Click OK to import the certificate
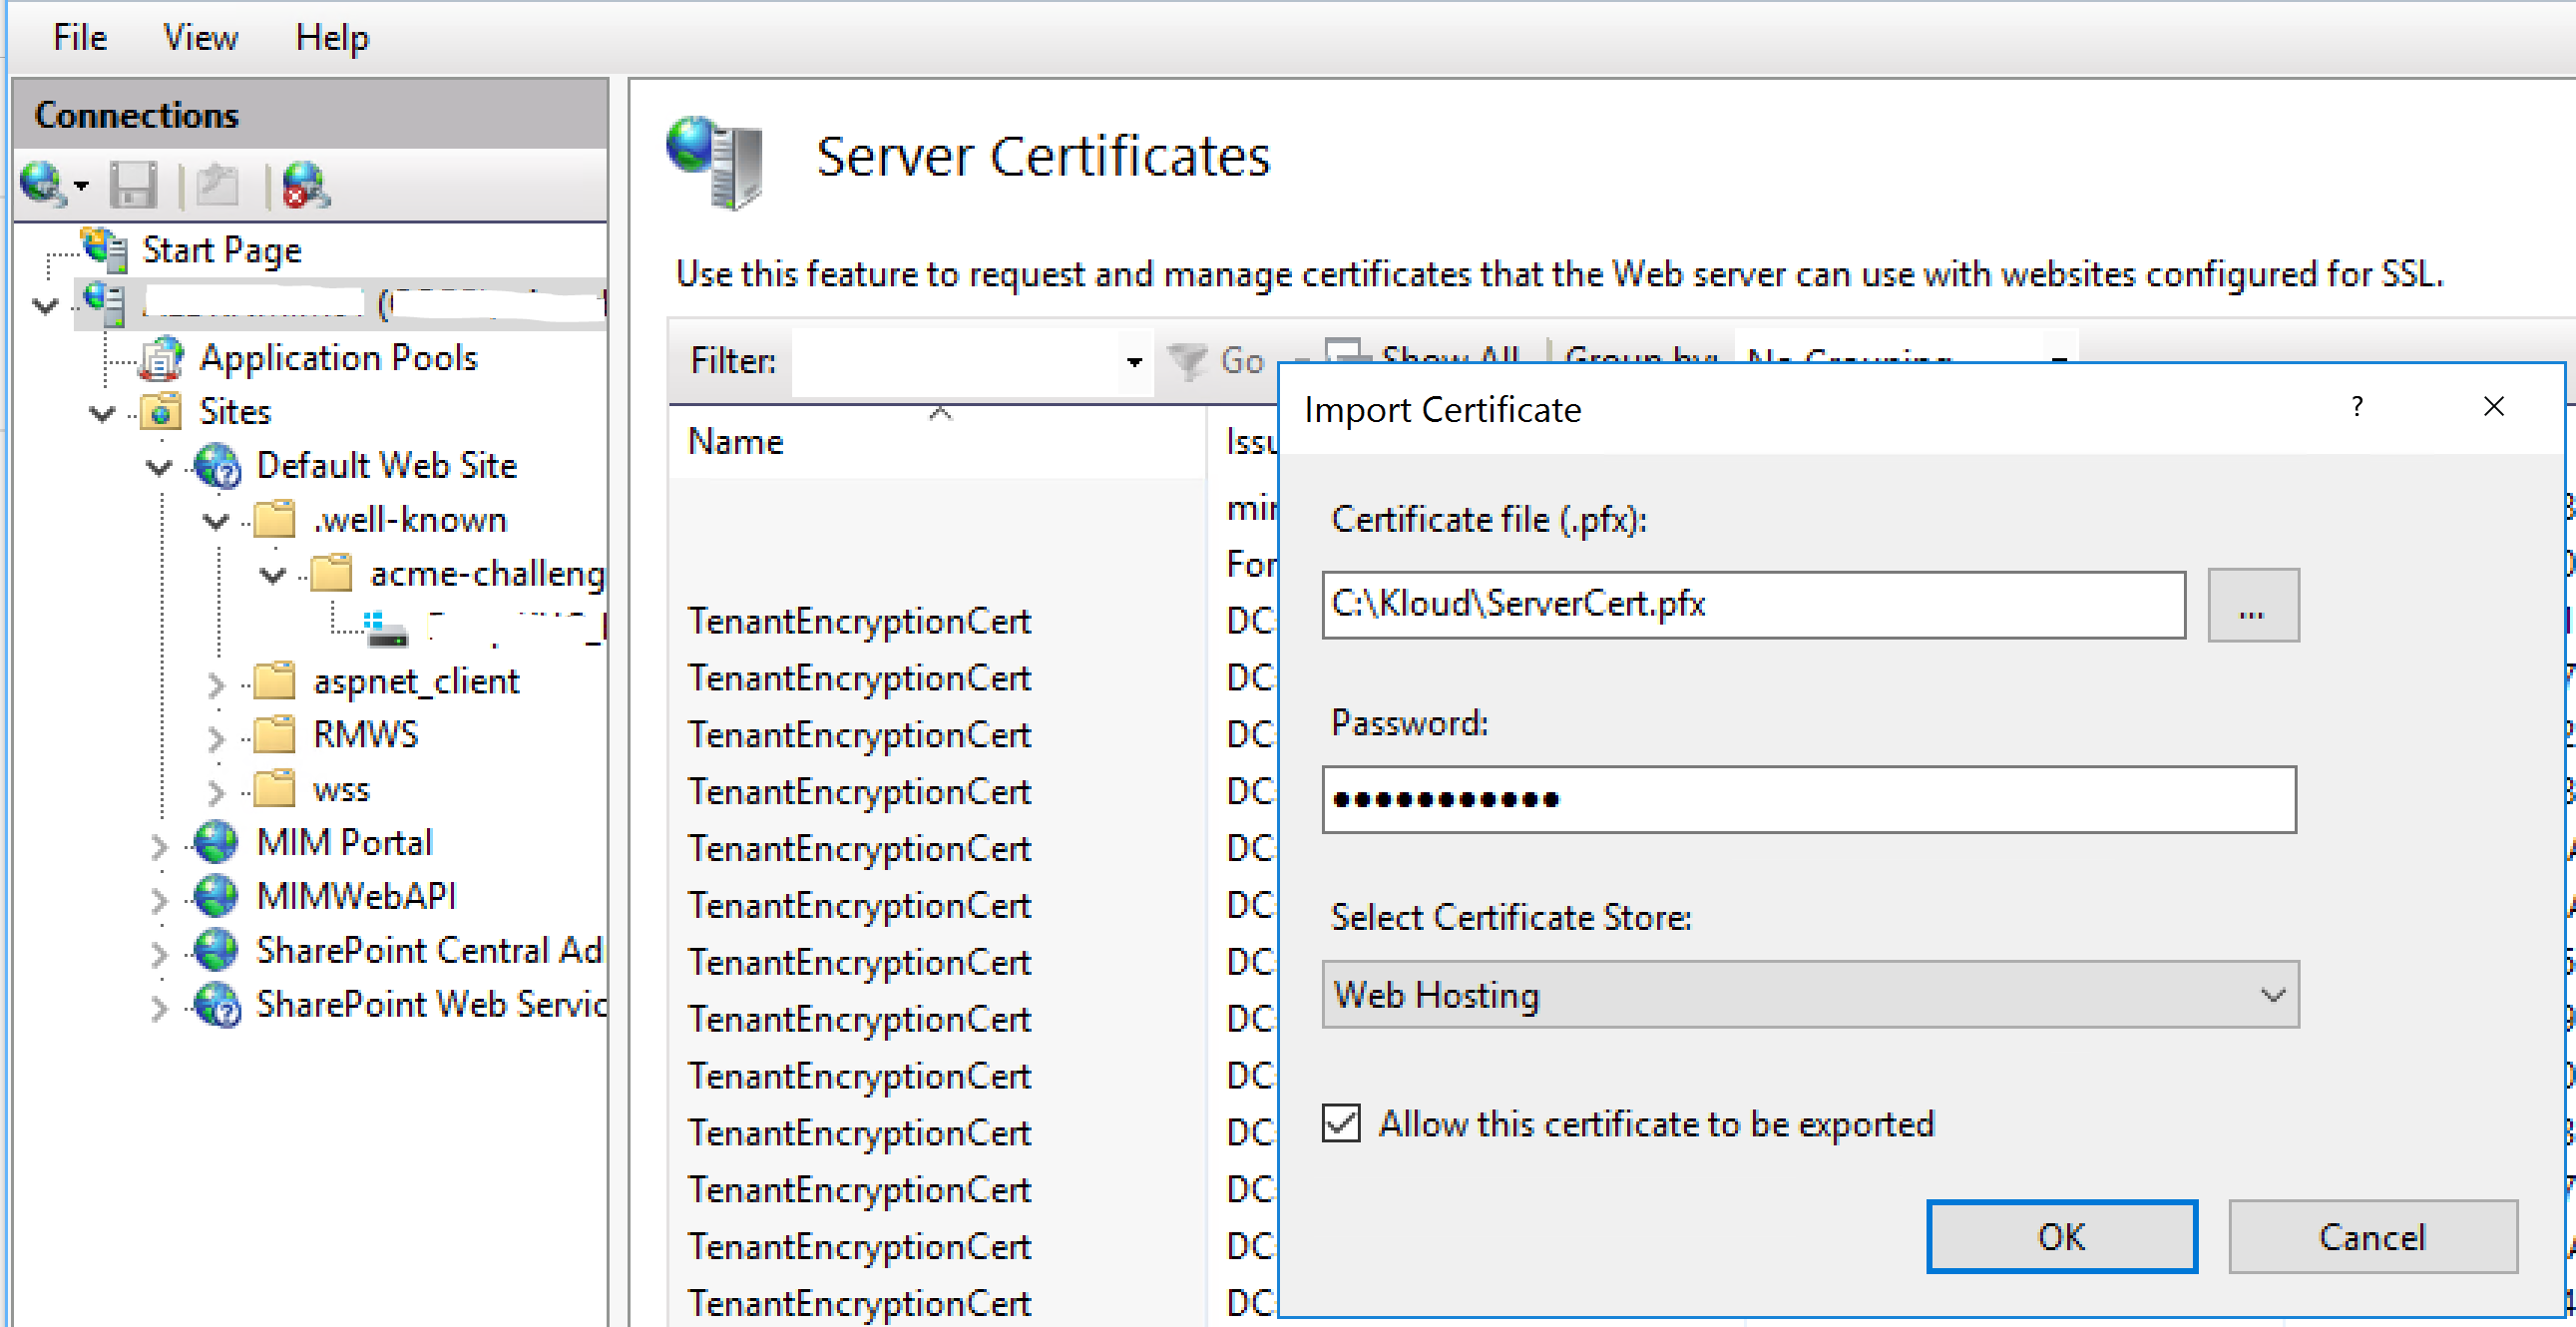This screenshot has width=2576, height=1327. tap(2061, 1237)
